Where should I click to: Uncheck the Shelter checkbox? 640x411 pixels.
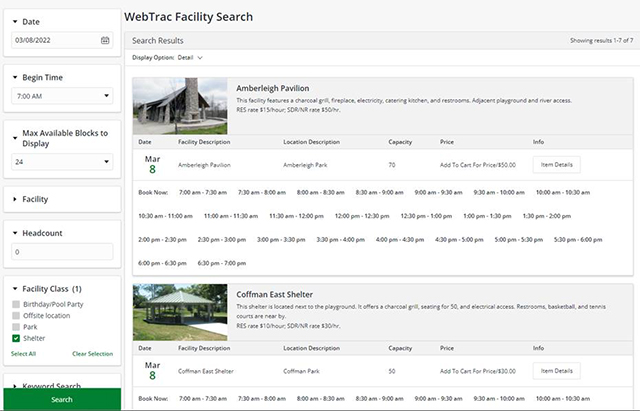coord(15,337)
